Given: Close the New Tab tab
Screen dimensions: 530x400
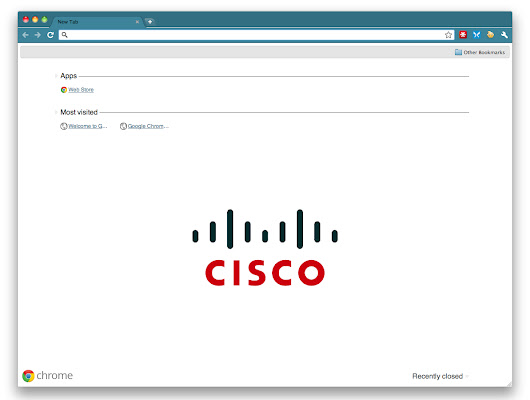Looking at the screenshot, I should coord(137,22).
